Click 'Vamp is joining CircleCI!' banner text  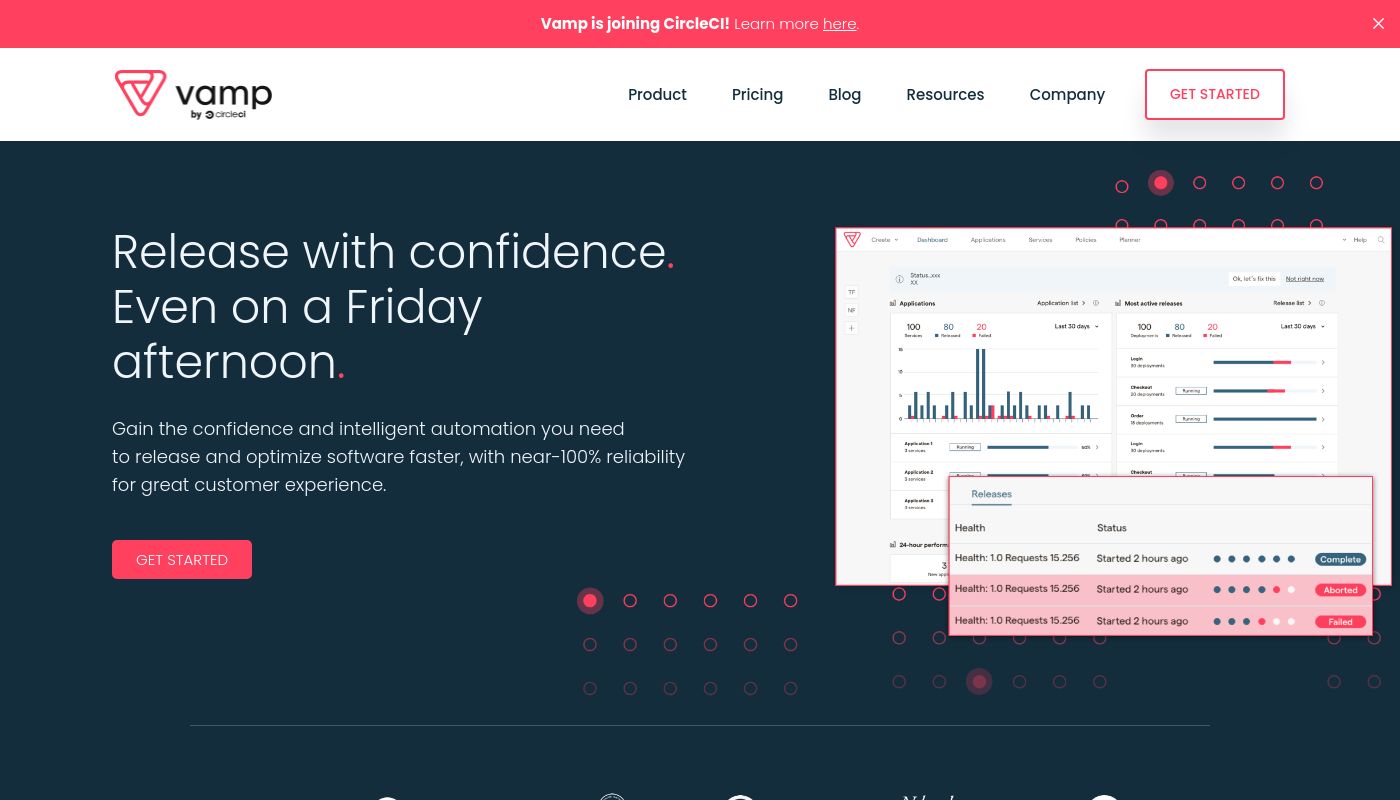635,24
